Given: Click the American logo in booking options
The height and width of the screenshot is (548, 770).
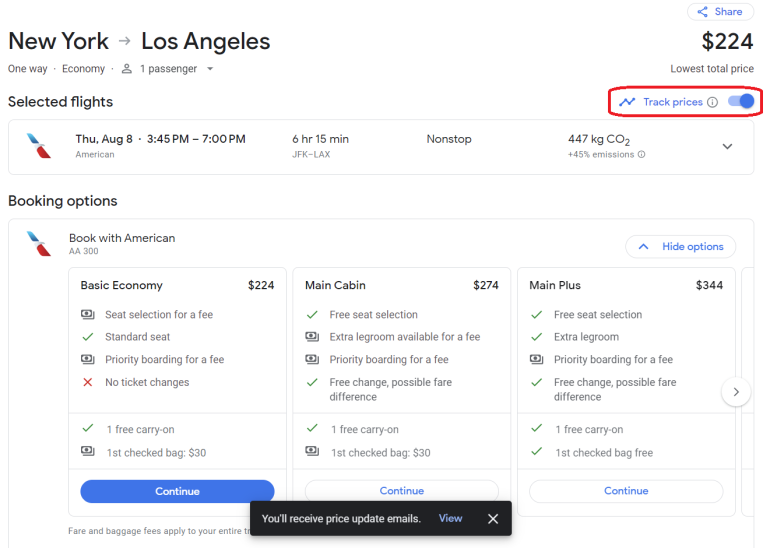Looking at the screenshot, I should 39,244.
